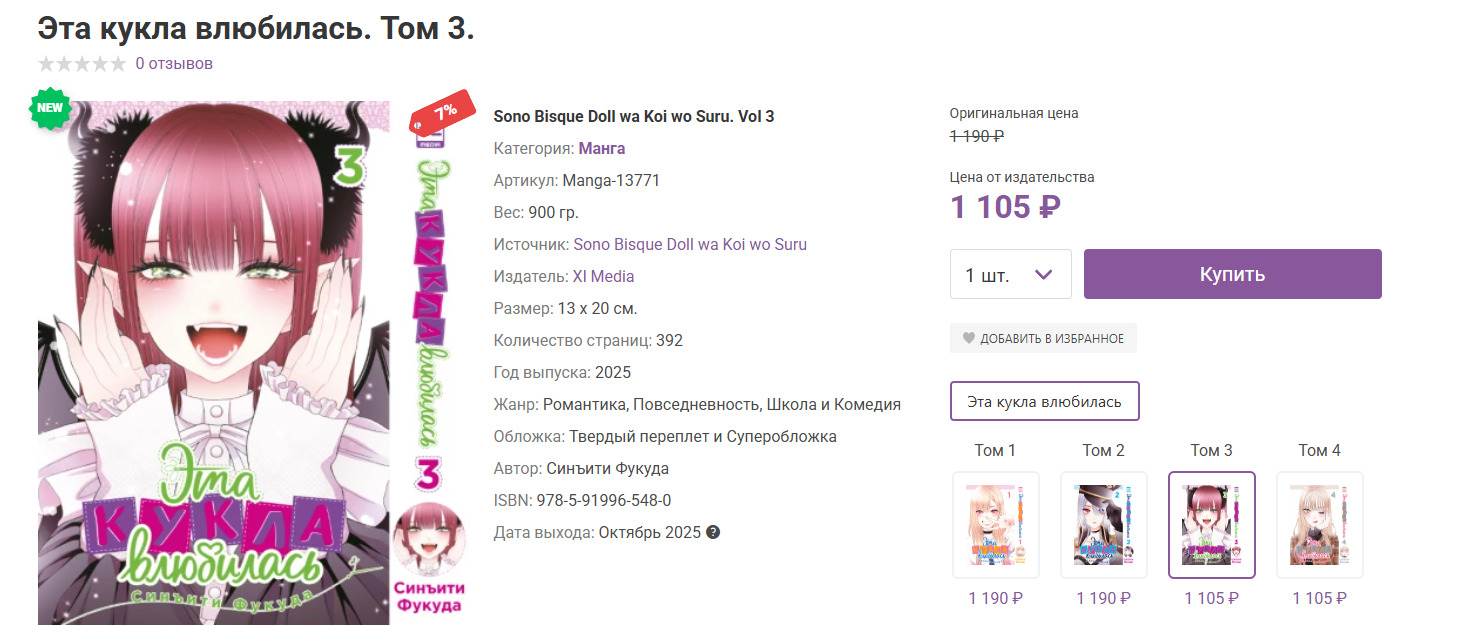This screenshot has width=1479, height=626.
Task: Click the star rating icons
Action: click(x=82, y=64)
